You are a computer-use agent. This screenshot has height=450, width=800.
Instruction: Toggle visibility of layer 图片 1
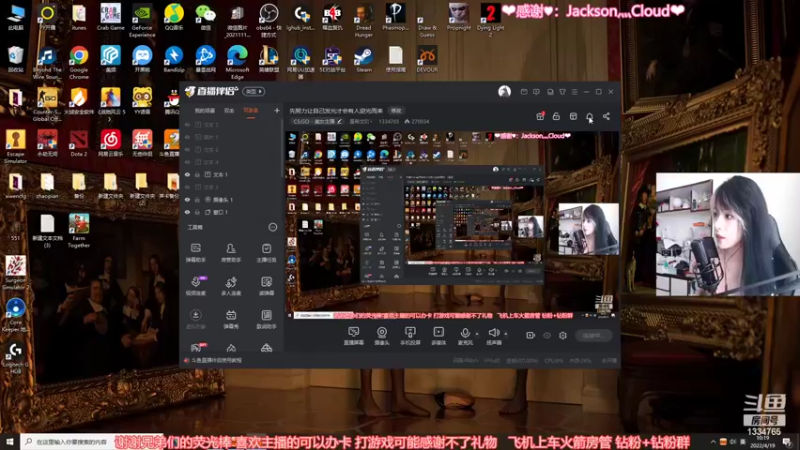tap(187, 137)
